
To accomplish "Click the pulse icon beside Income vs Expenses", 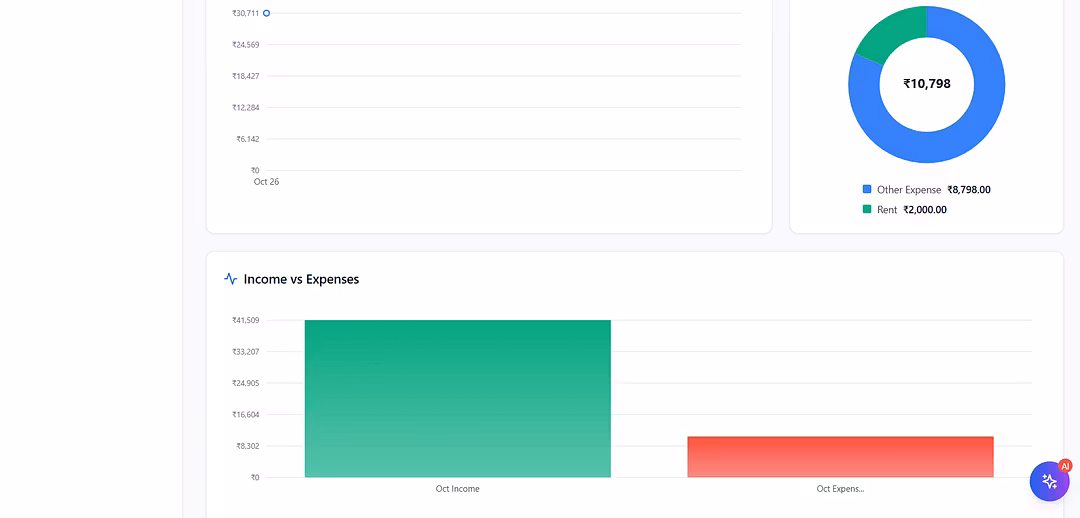I will coord(231,279).
